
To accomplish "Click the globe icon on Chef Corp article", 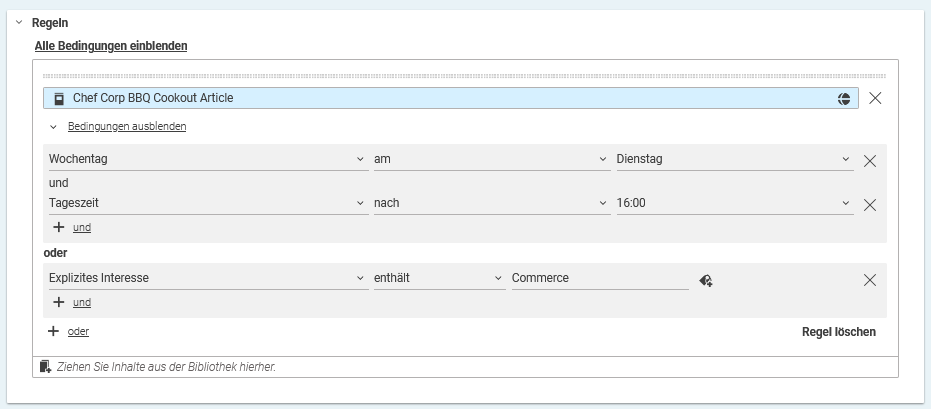I will tap(844, 98).
